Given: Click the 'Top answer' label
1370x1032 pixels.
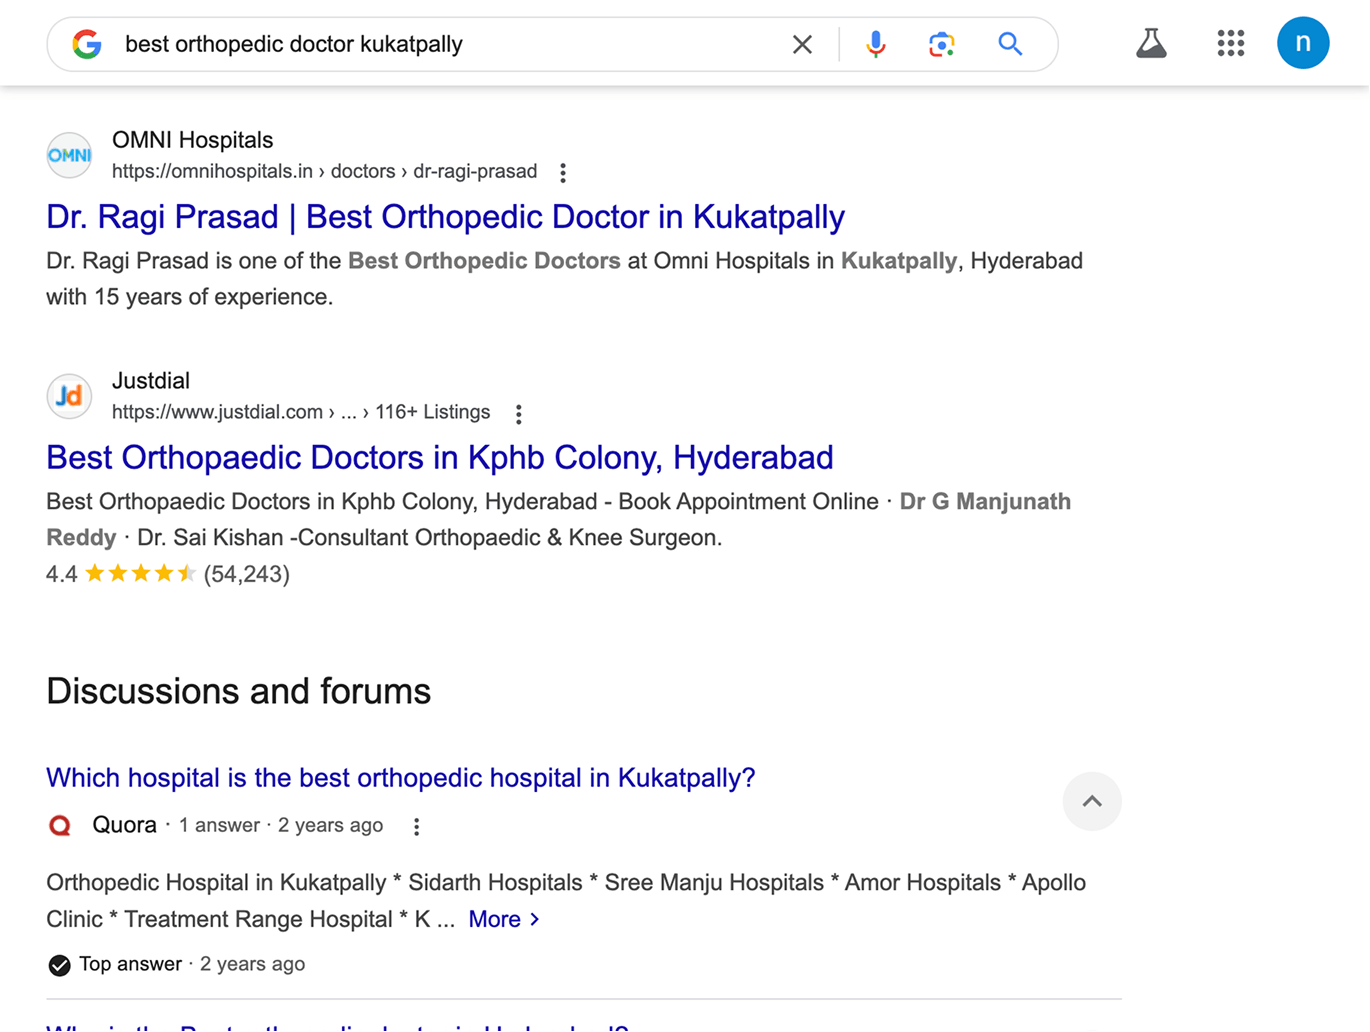Looking at the screenshot, I should [x=131, y=964].
